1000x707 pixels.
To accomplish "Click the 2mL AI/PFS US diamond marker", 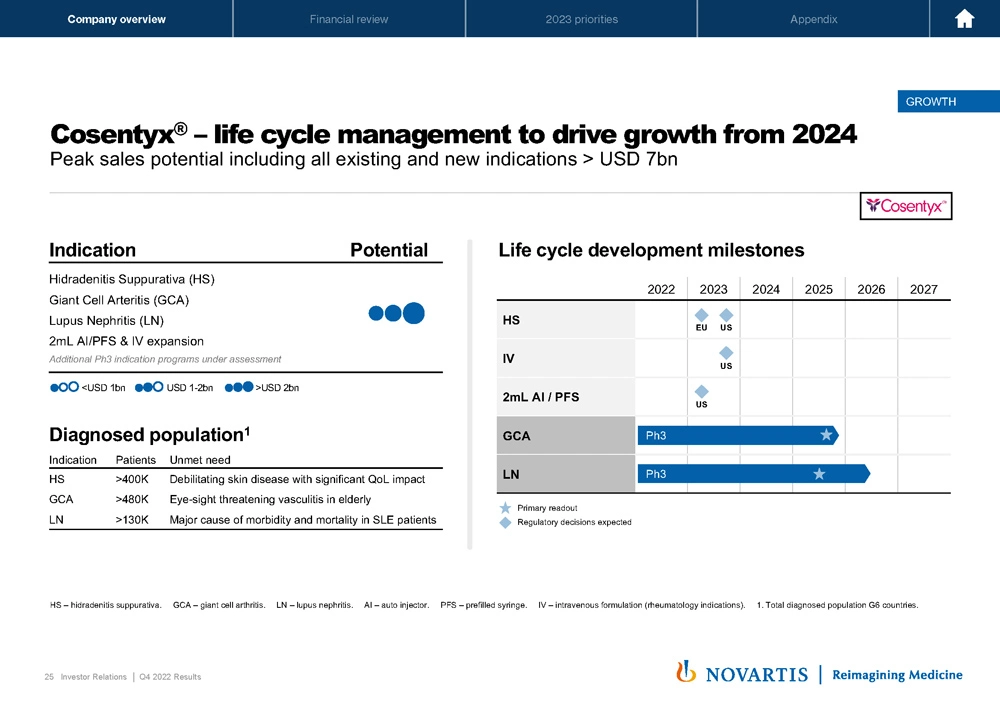I will coord(702,393).
